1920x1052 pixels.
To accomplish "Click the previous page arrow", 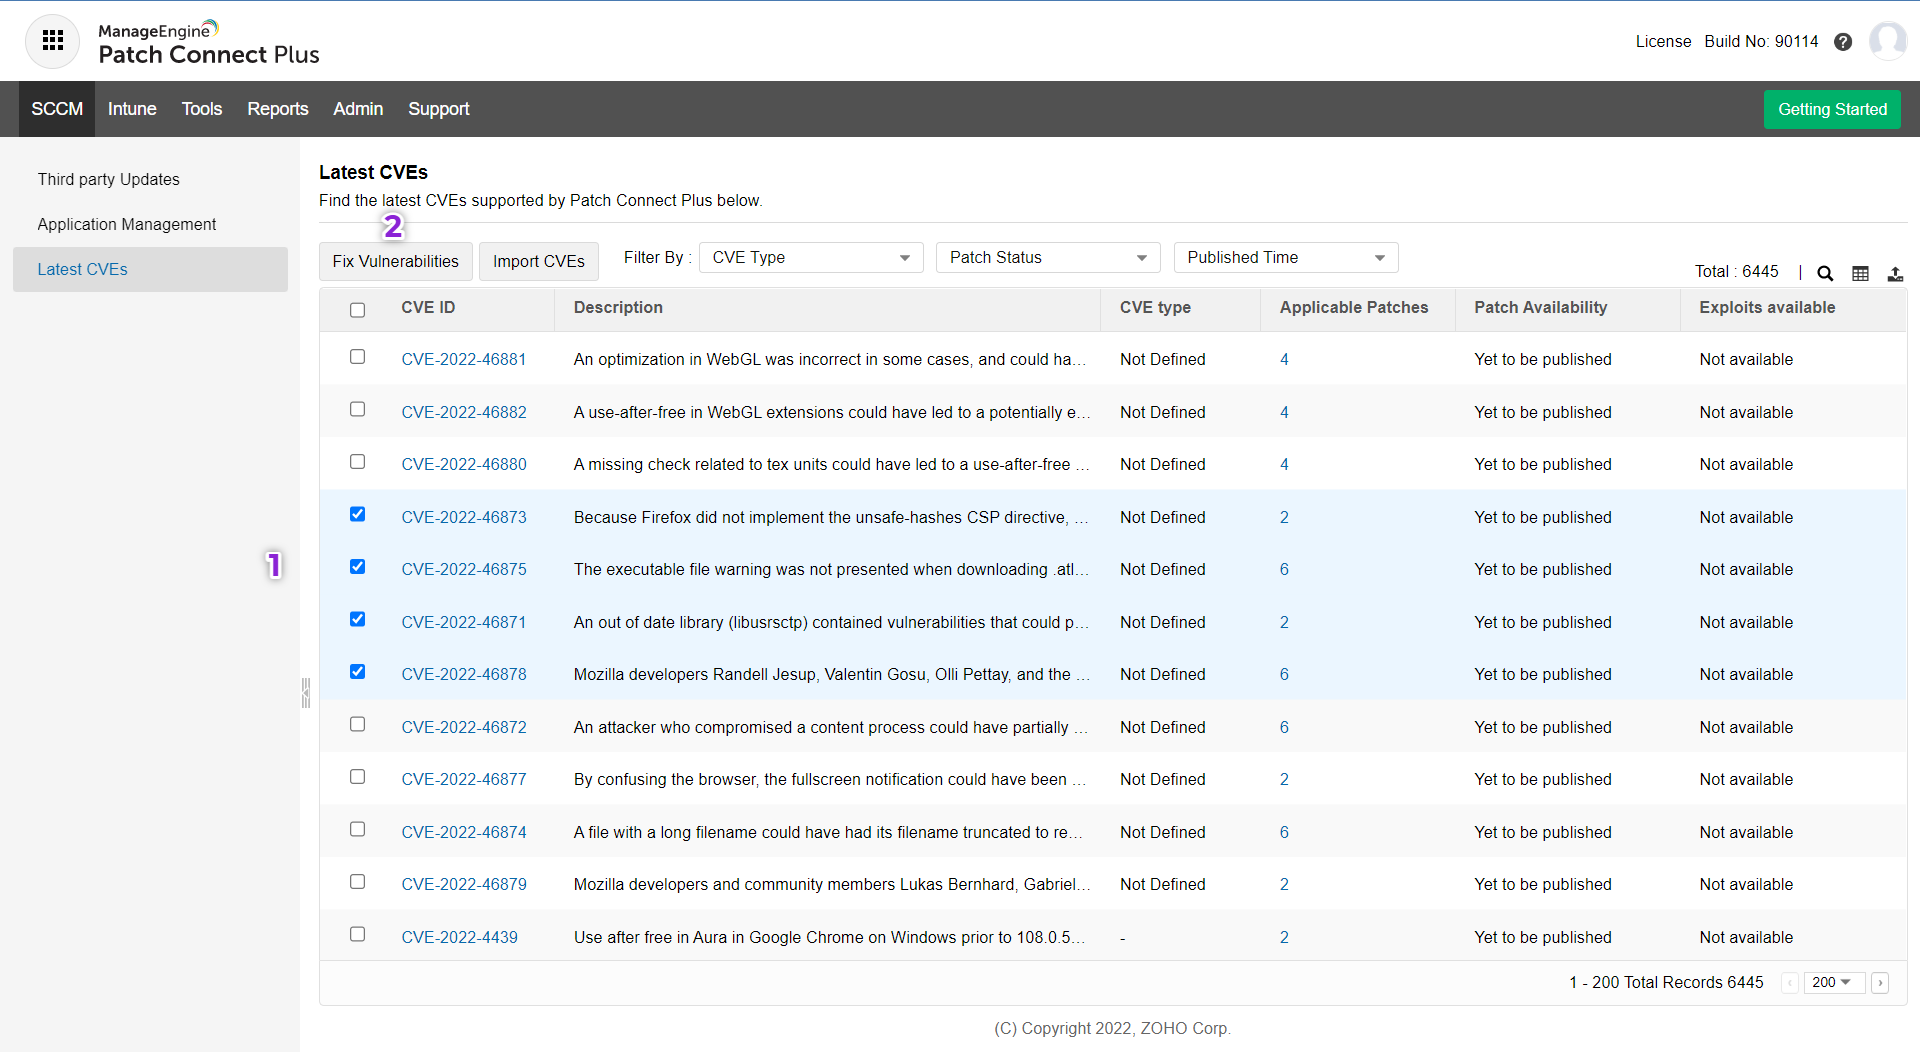I will click(1790, 983).
